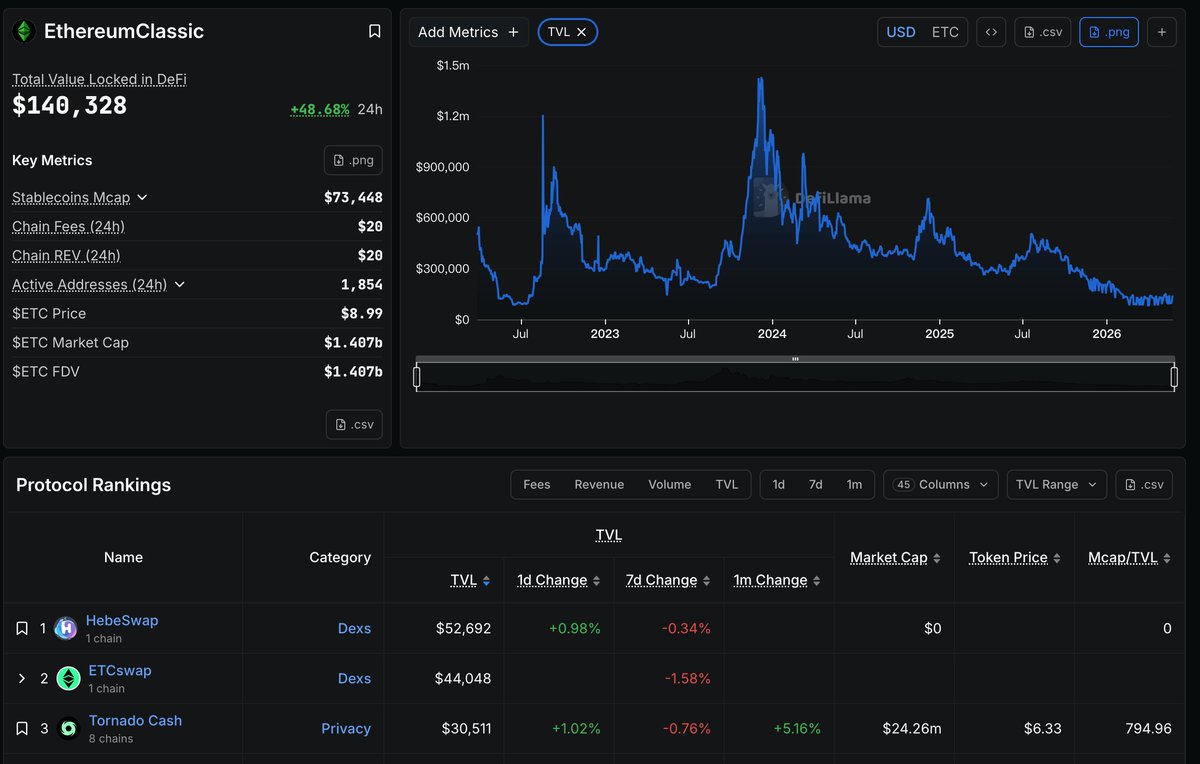Sort table by 1d Change
The width and height of the screenshot is (1200, 764).
click(558, 580)
